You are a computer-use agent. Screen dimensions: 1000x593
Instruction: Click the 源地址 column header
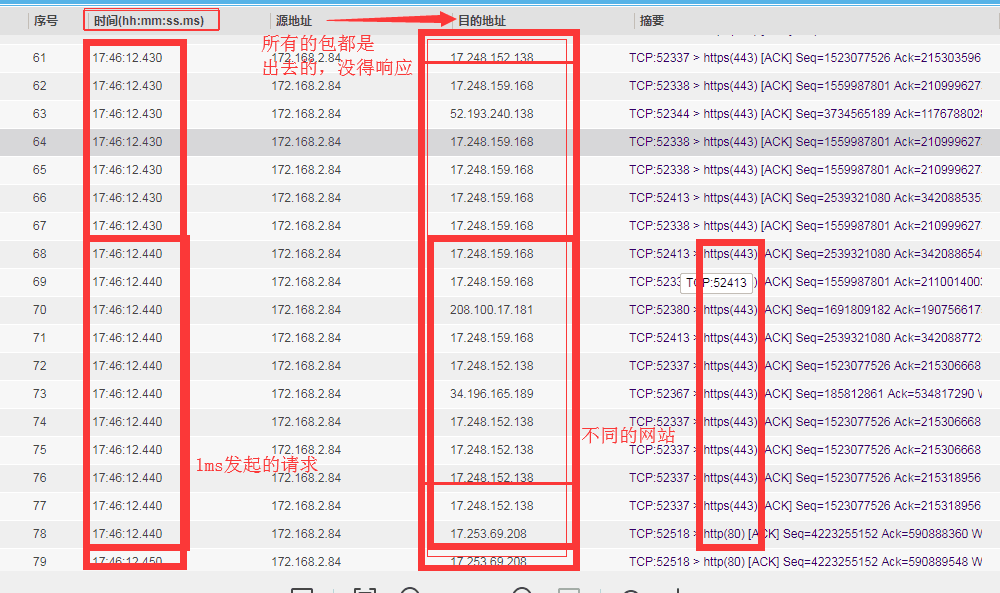(x=291, y=20)
